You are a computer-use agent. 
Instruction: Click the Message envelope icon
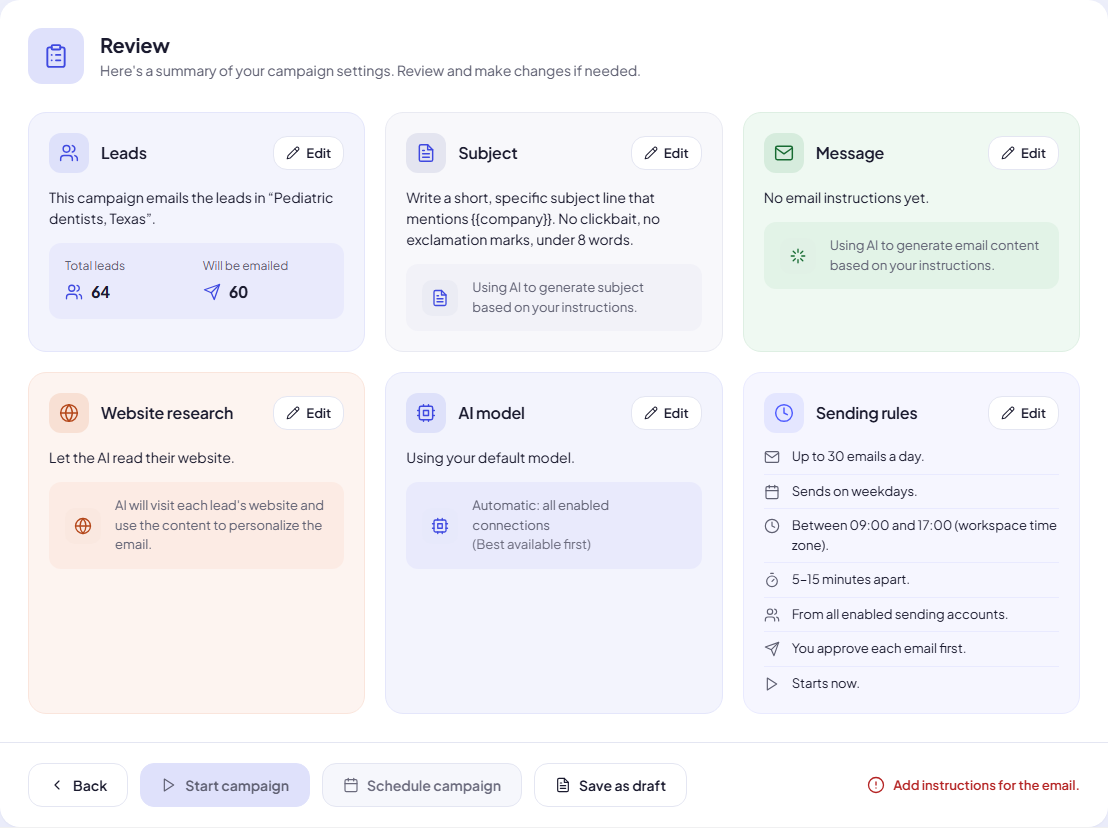pos(784,153)
